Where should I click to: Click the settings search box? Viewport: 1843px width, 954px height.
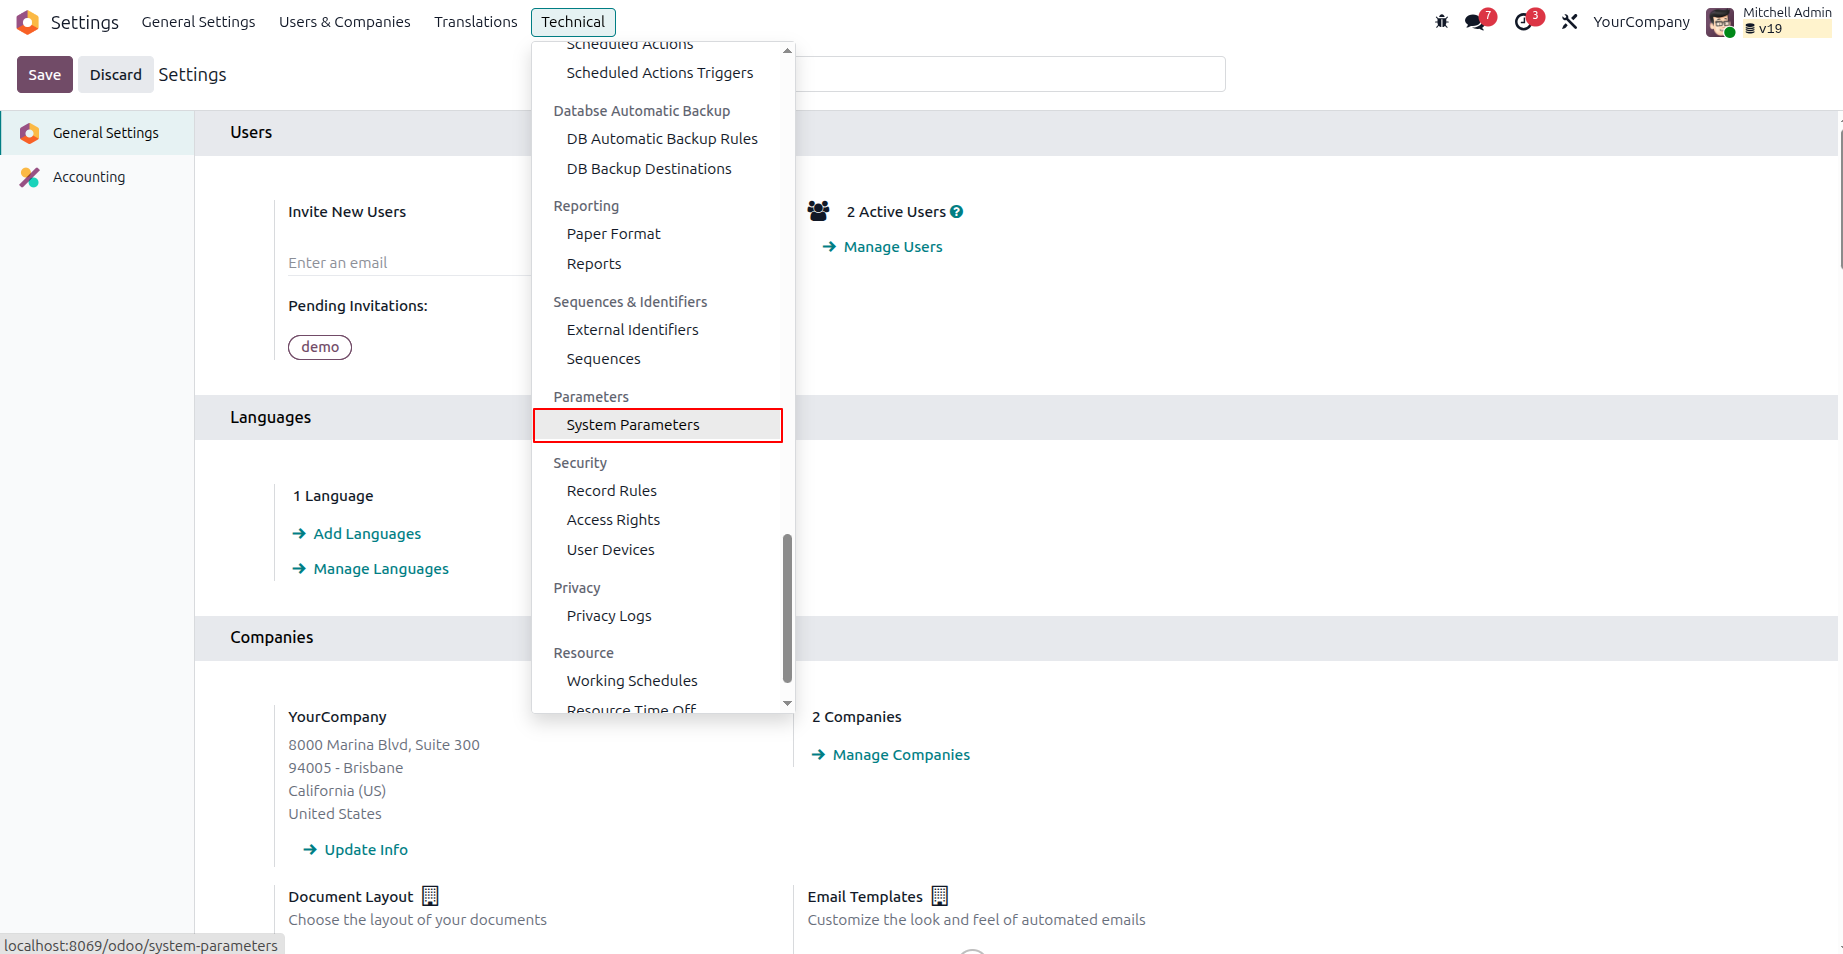(x=1010, y=74)
